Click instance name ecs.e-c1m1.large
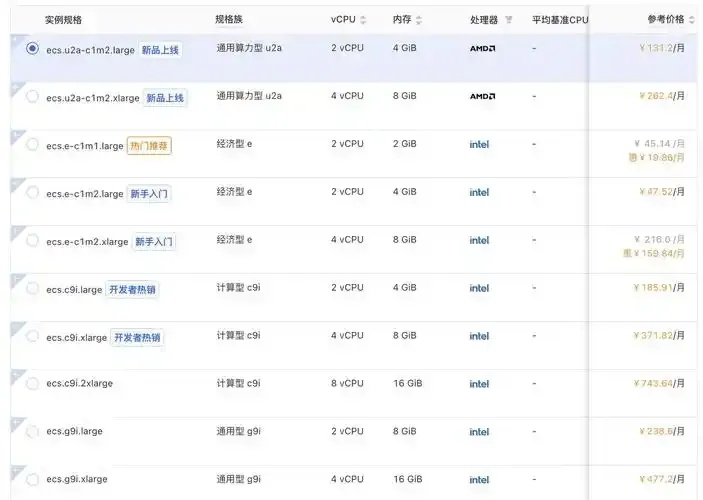Viewport: 703px width, 500px height. click(84, 146)
